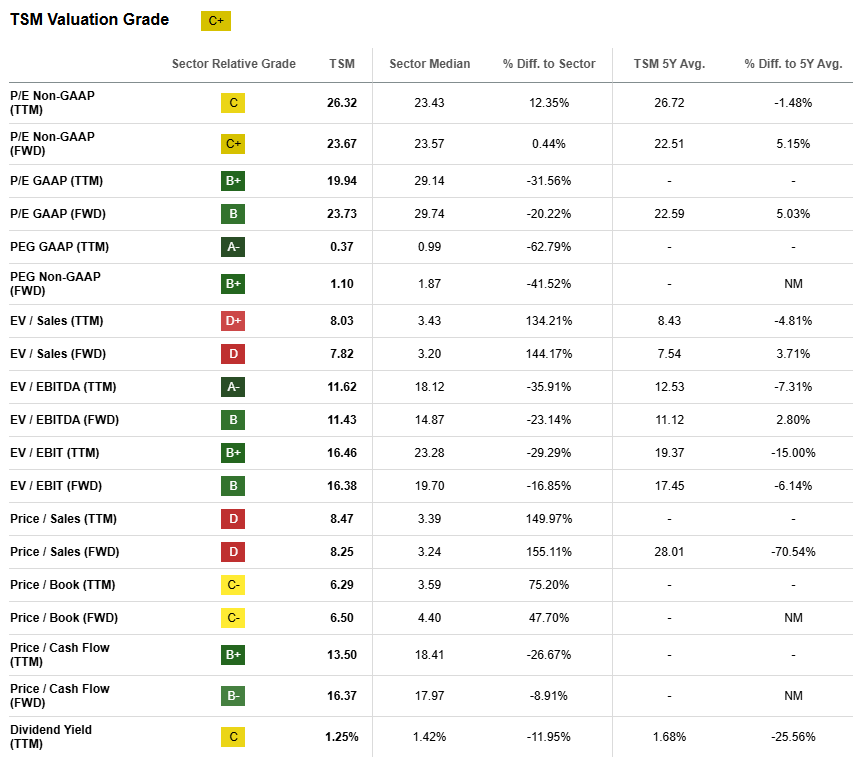Image resolution: width=856 pixels, height=757 pixels.
Task: Click the C- grade for Price / Book (TTM)
Action: [x=232, y=584]
